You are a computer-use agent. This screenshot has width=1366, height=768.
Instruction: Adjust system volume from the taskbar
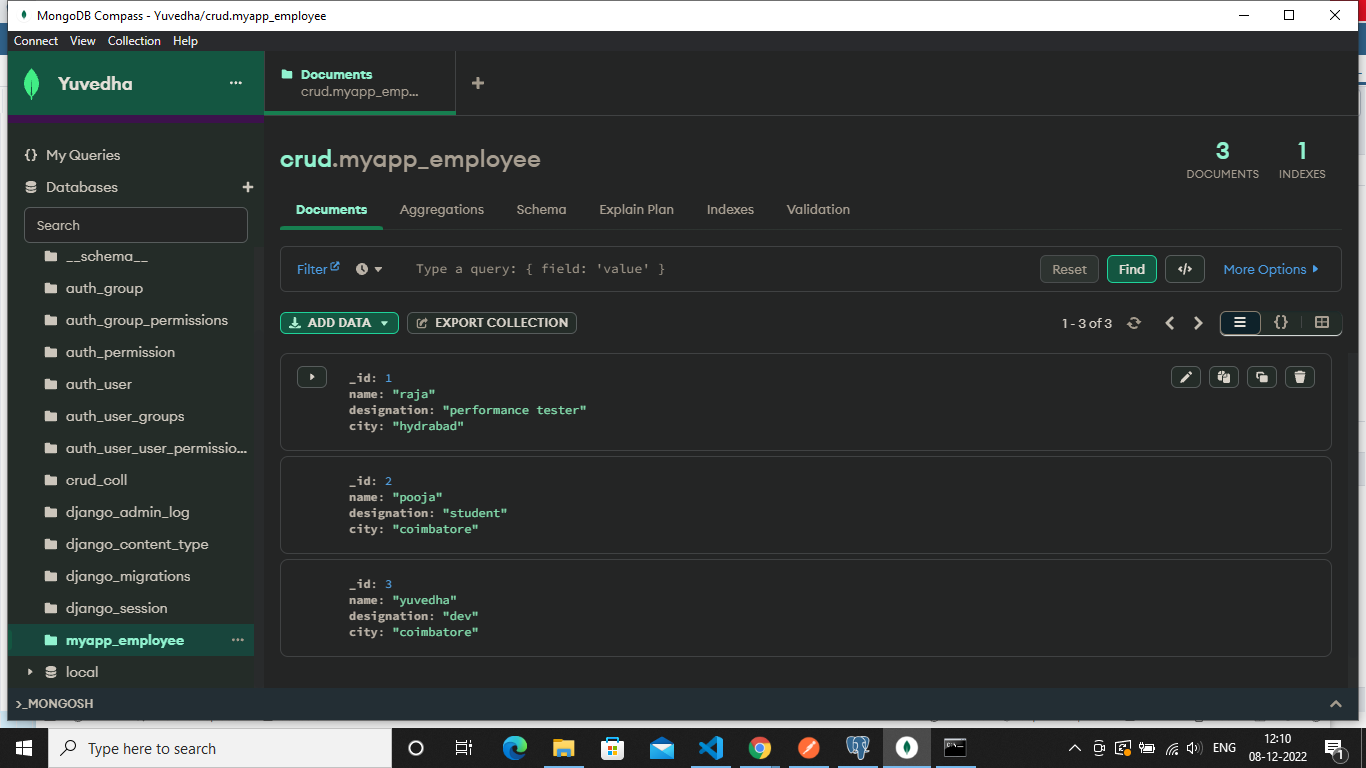[x=1194, y=748]
